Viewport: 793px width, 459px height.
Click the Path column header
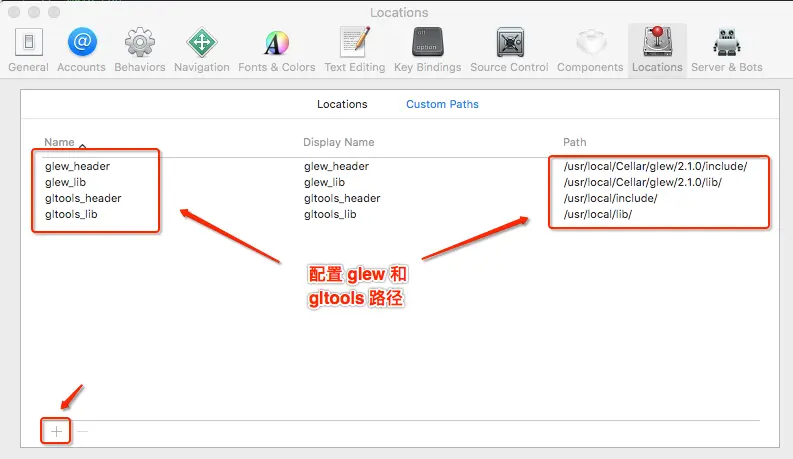click(x=575, y=142)
